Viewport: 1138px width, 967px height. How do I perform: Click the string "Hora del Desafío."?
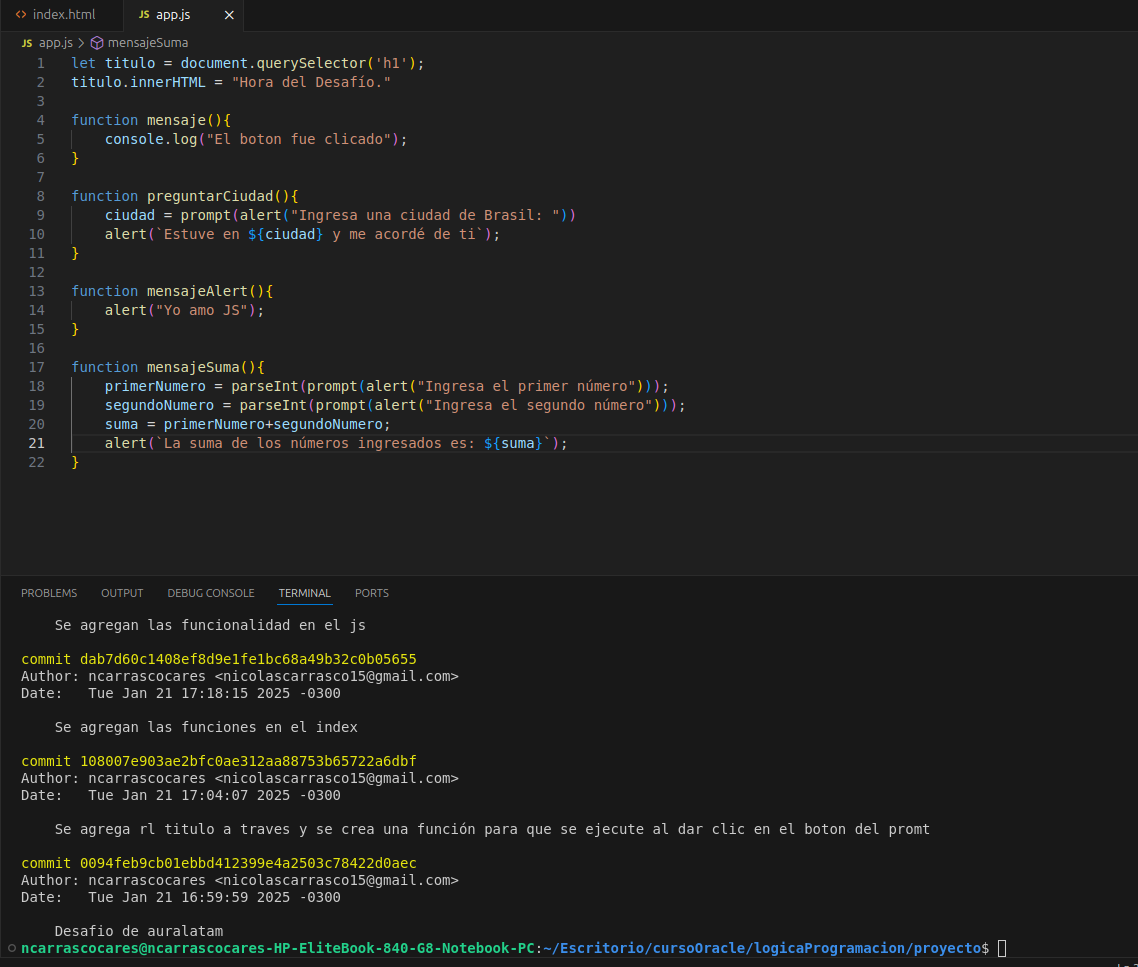tap(311, 82)
